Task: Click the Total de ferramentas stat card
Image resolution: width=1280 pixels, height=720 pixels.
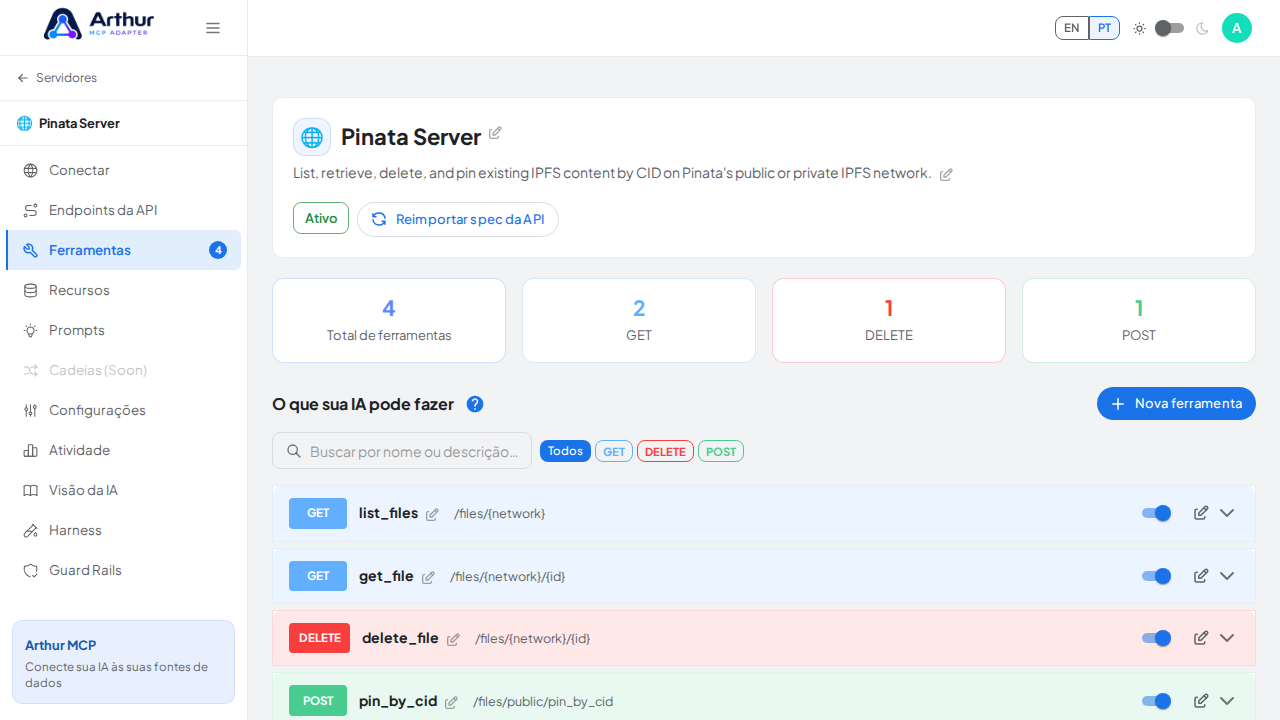Action: pyautogui.click(x=389, y=320)
